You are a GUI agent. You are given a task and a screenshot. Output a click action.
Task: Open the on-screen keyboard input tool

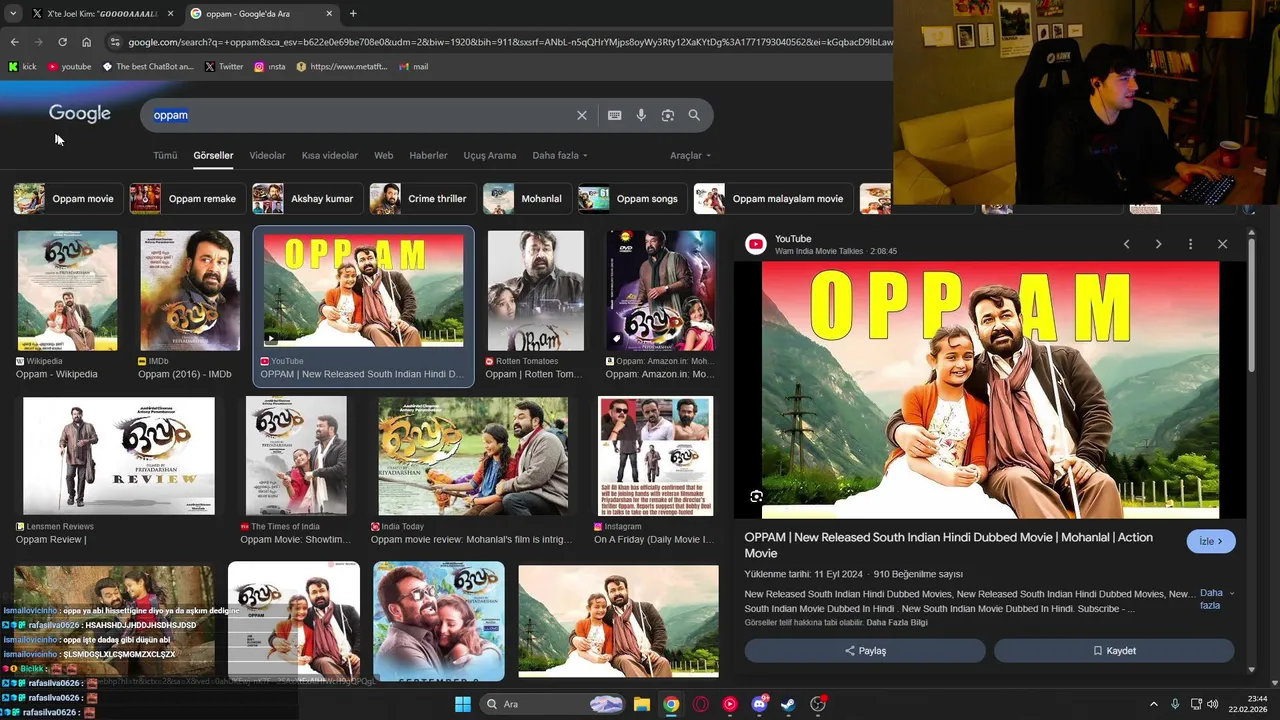[x=615, y=115]
